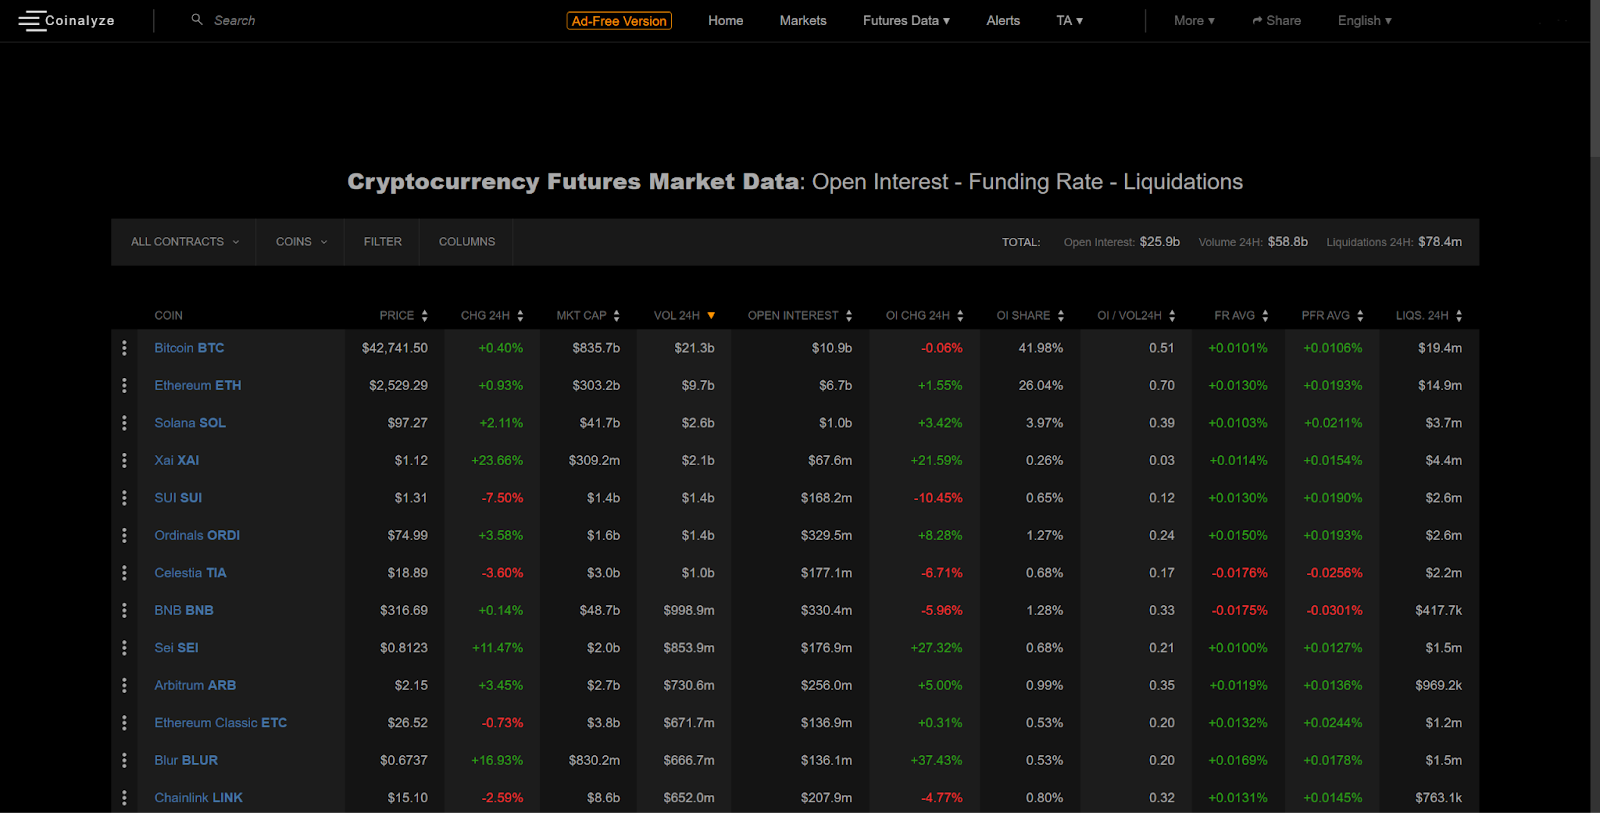
Task: Open the Blur BLUR link
Action: (186, 760)
